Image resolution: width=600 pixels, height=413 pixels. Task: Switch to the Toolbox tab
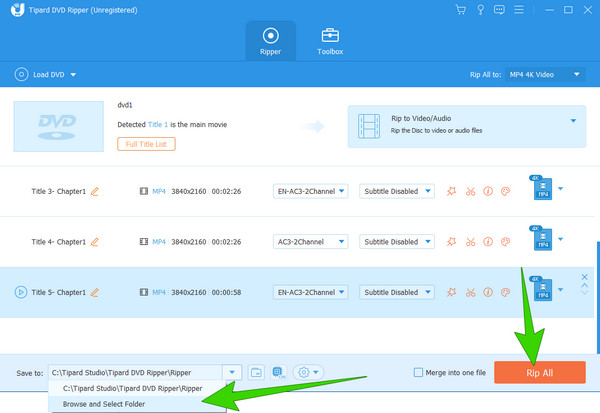pyautogui.click(x=330, y=41)
